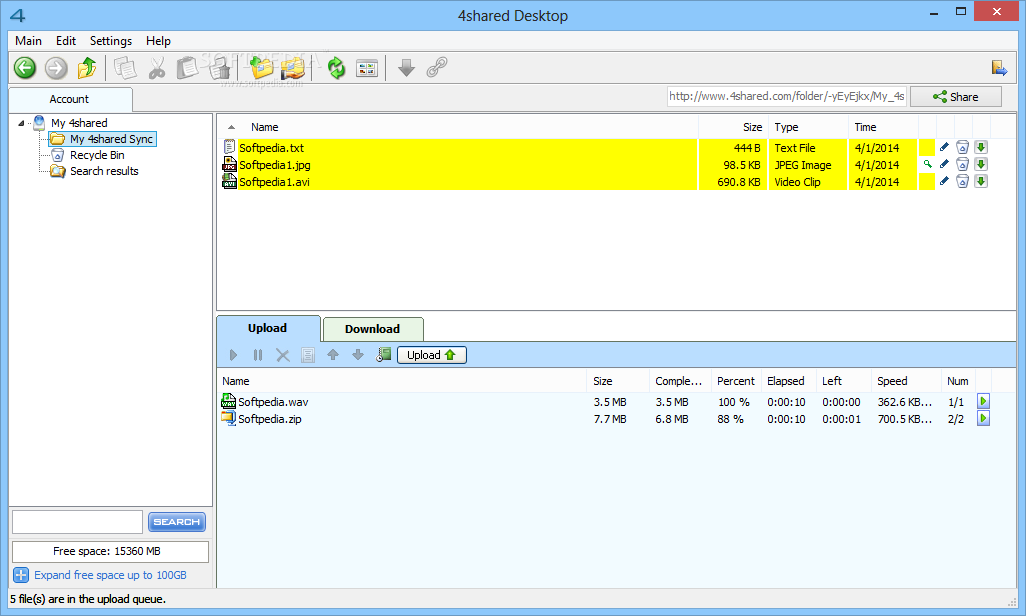Click the sort arrow left of the Name header
Viewport: 1026px width, 616px height.
[231, 127]
